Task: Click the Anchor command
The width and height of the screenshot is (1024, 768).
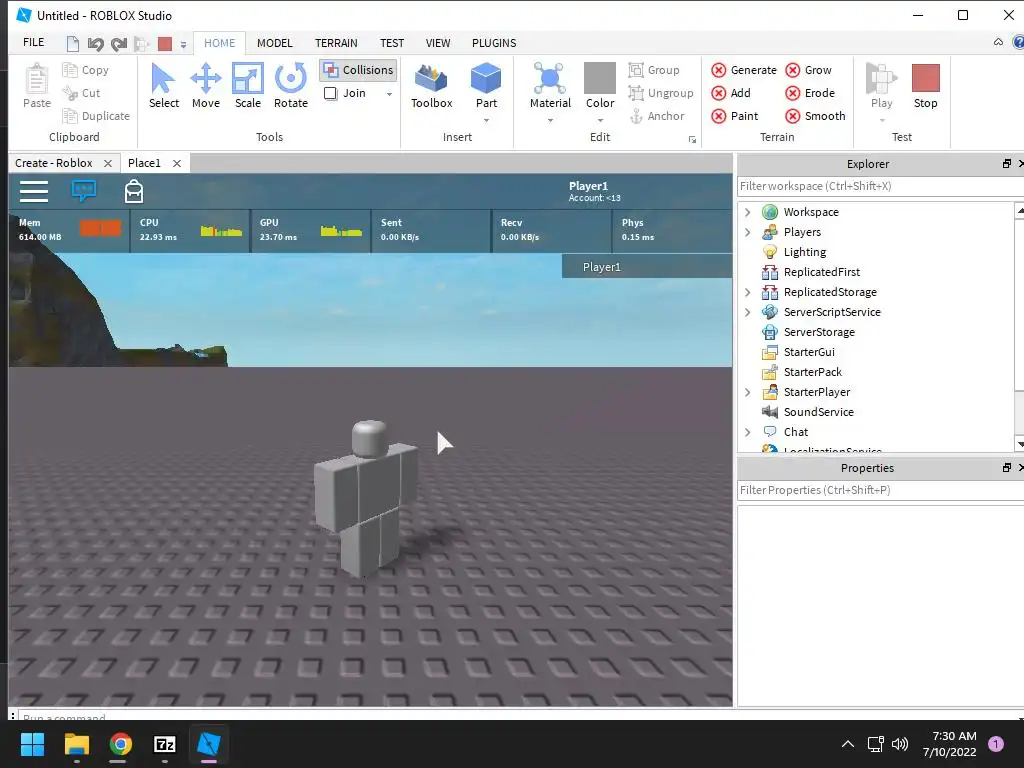Action: pyautogui.click(x=656, y=116)
